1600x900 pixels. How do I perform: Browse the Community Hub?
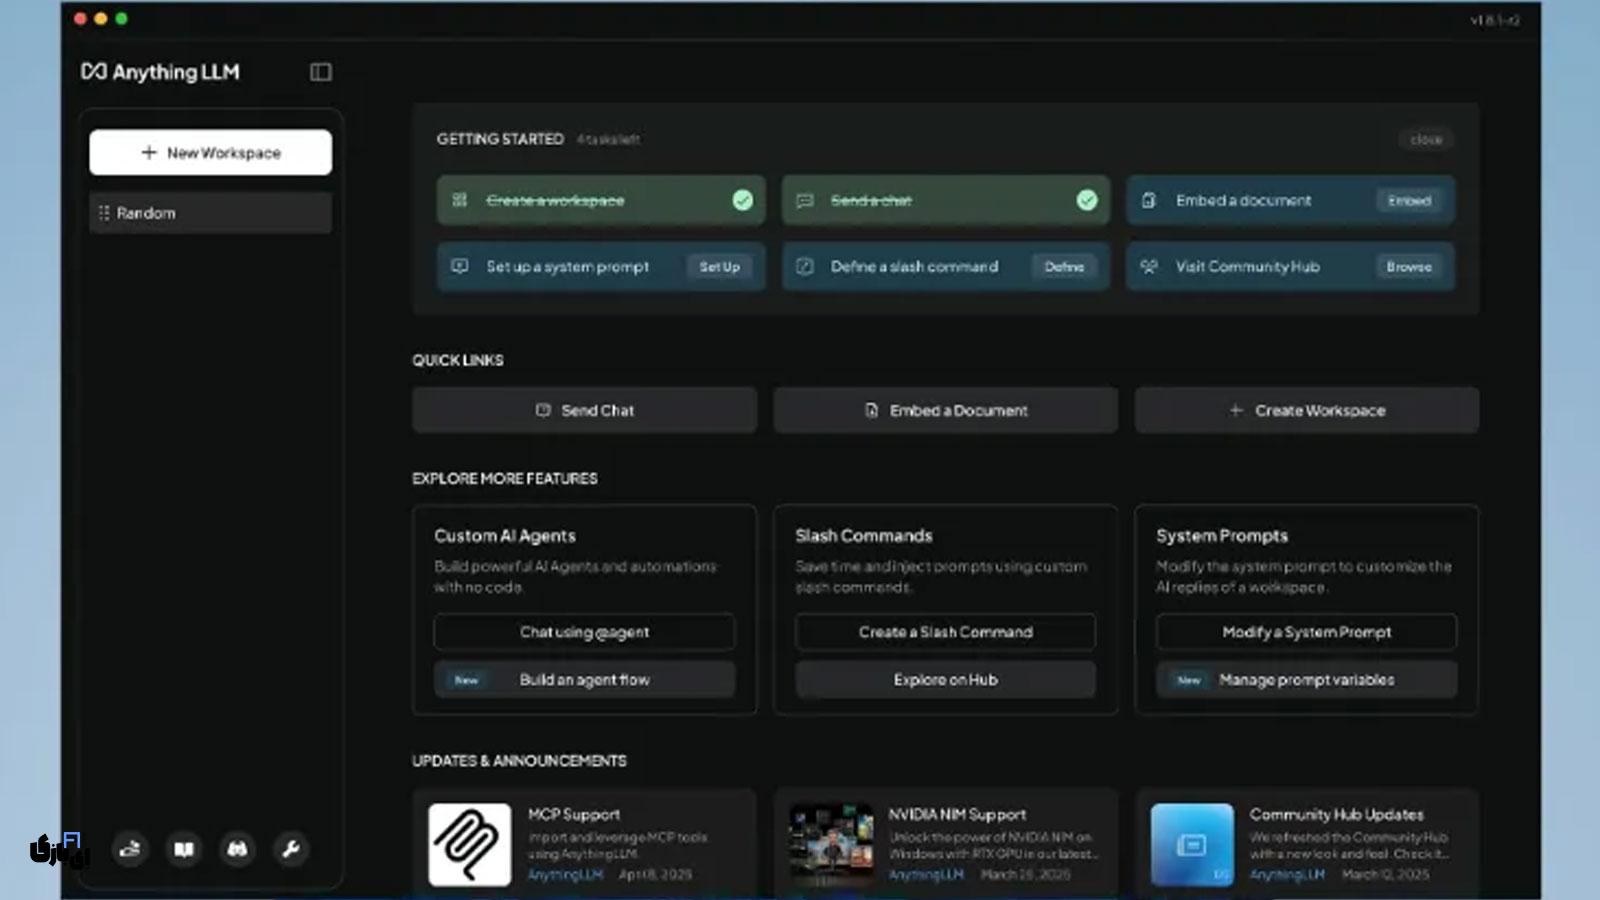tap(1408, 267)
